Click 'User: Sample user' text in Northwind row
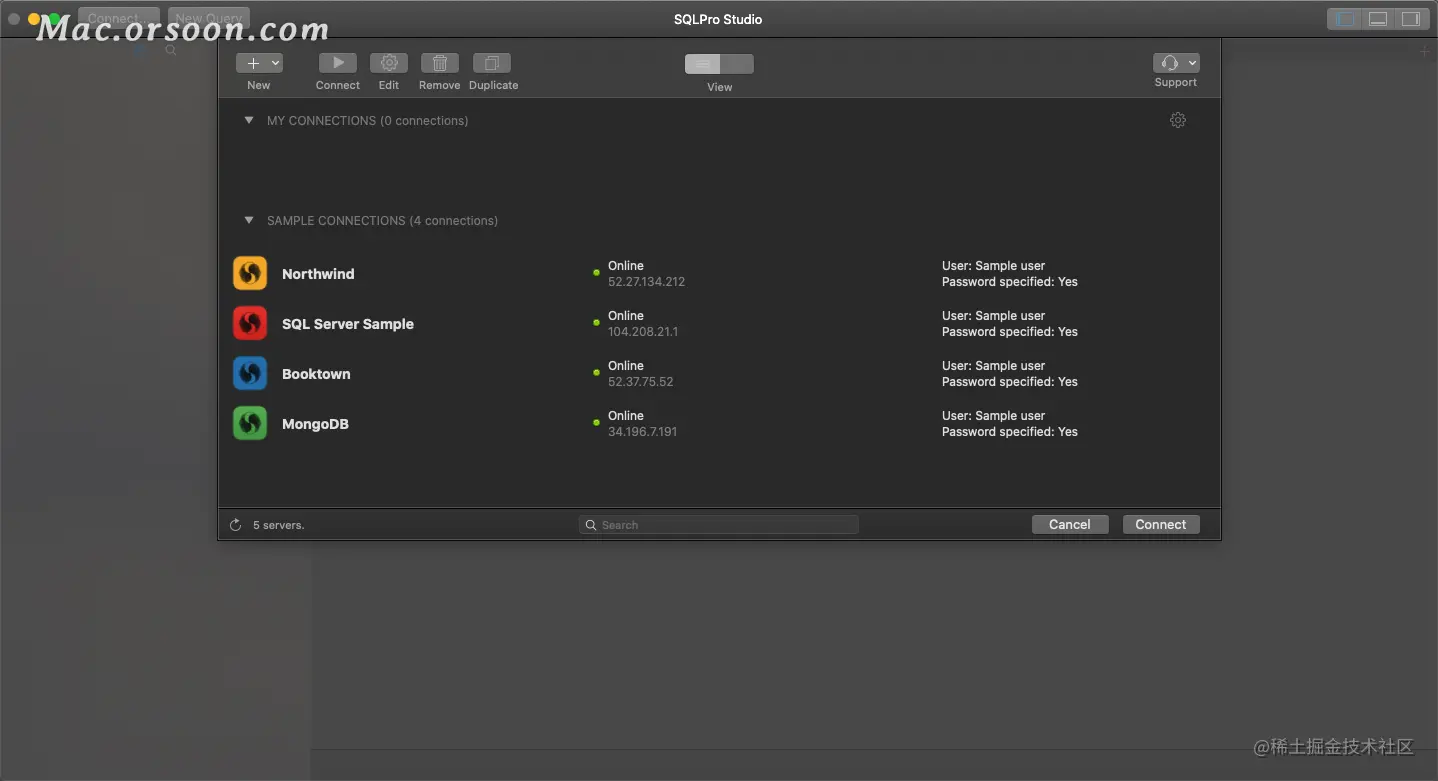This screenshot has height=781, width=1438. click(993, 266)
